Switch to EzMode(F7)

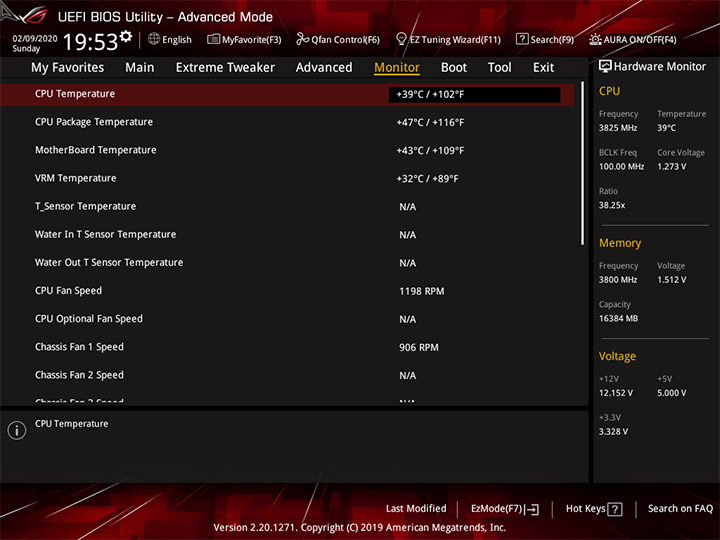tap(497, 509)
